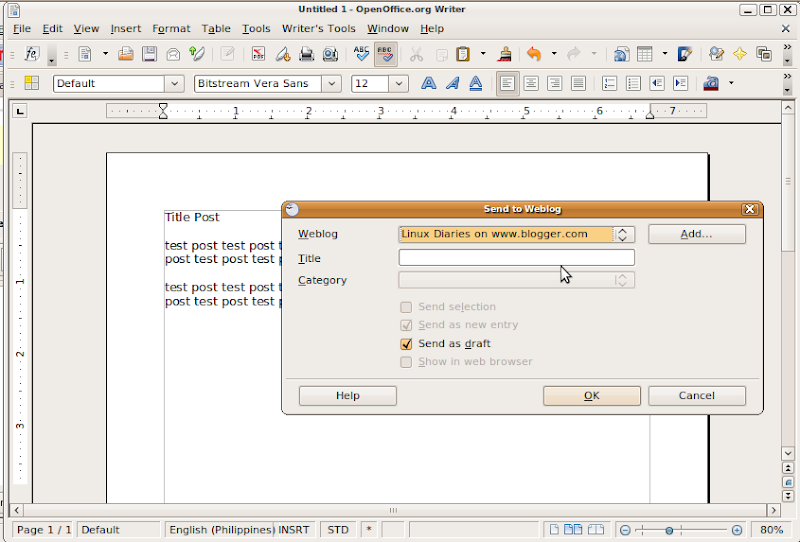This screenshot has height=542, width=800.
Task: Open the font size dropdown
Action: (x=399, y=84)
